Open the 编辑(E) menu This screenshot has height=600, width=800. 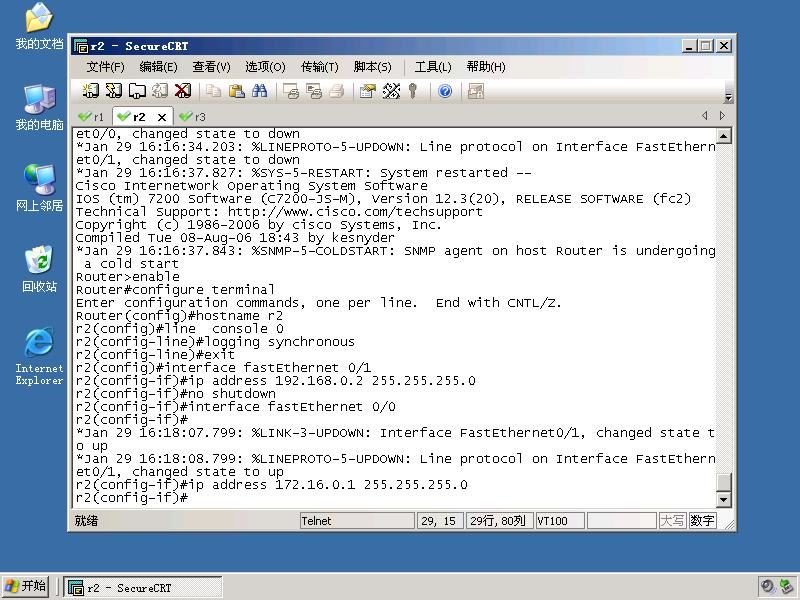tap(159, 67)
